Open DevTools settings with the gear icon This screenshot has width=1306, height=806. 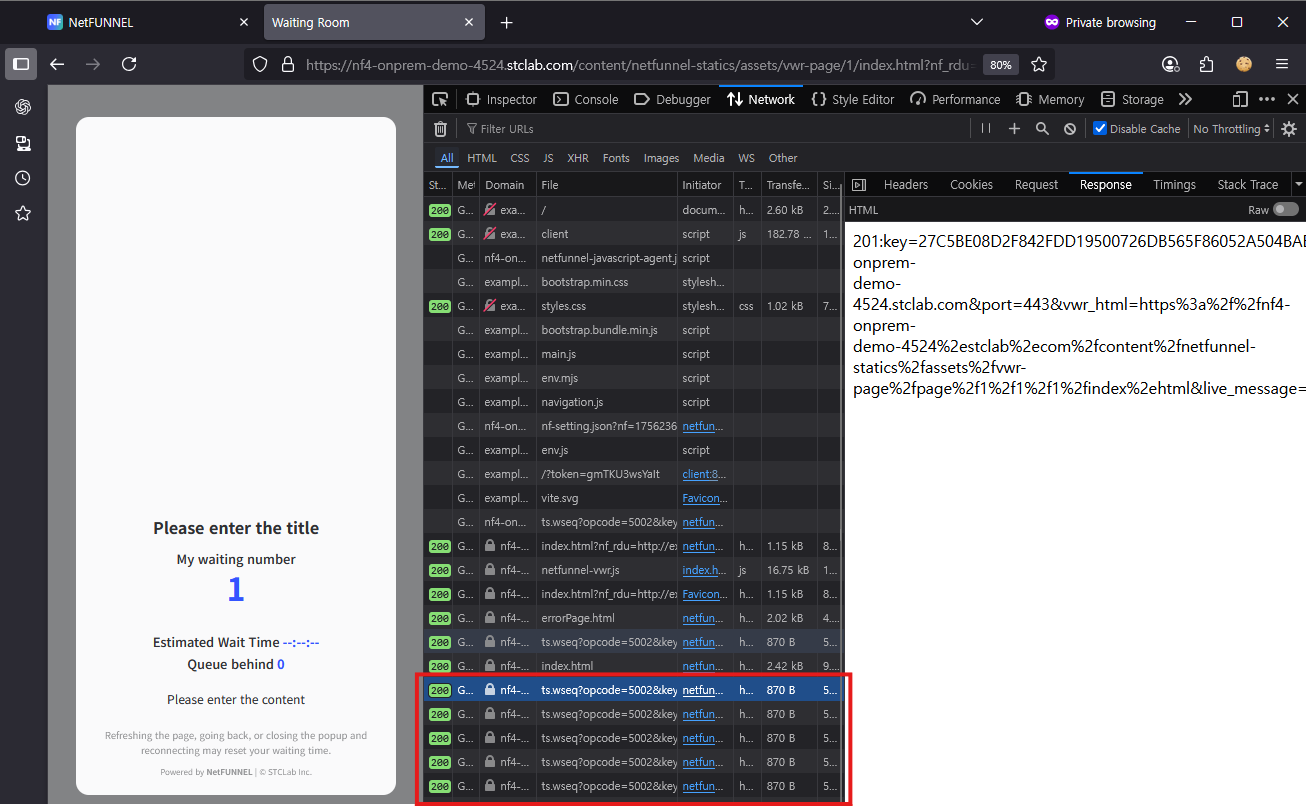1289,128
